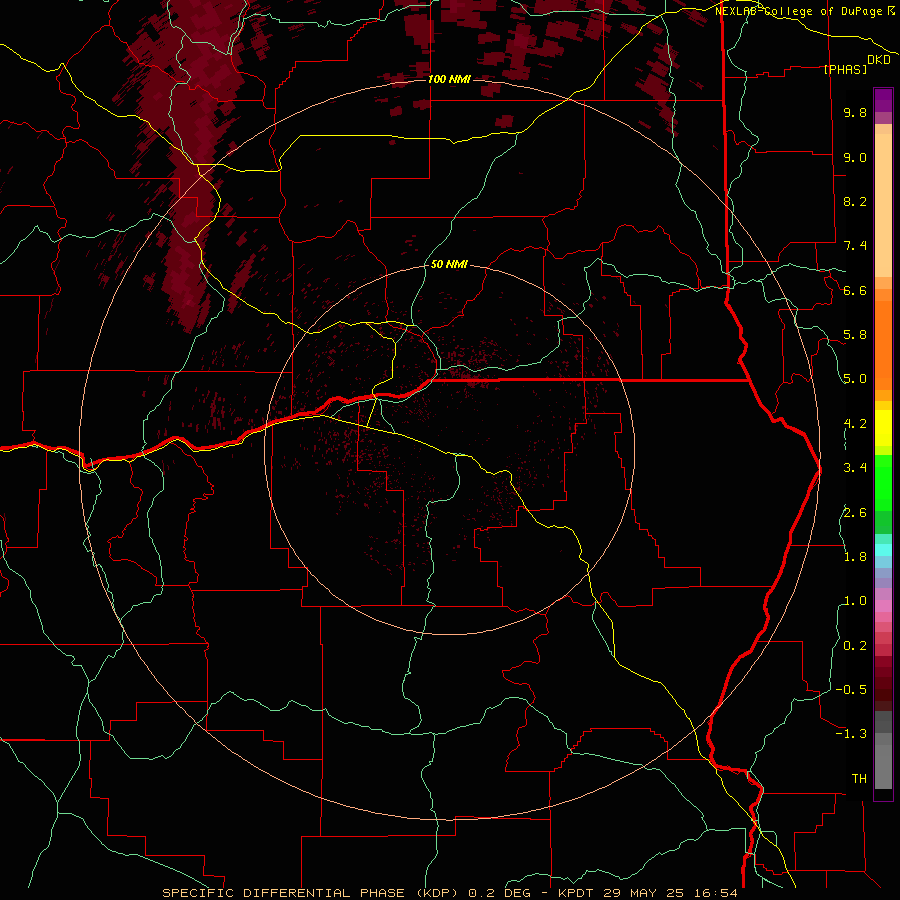
Task: Click the TH threshold label
Action: pos(859,779)
